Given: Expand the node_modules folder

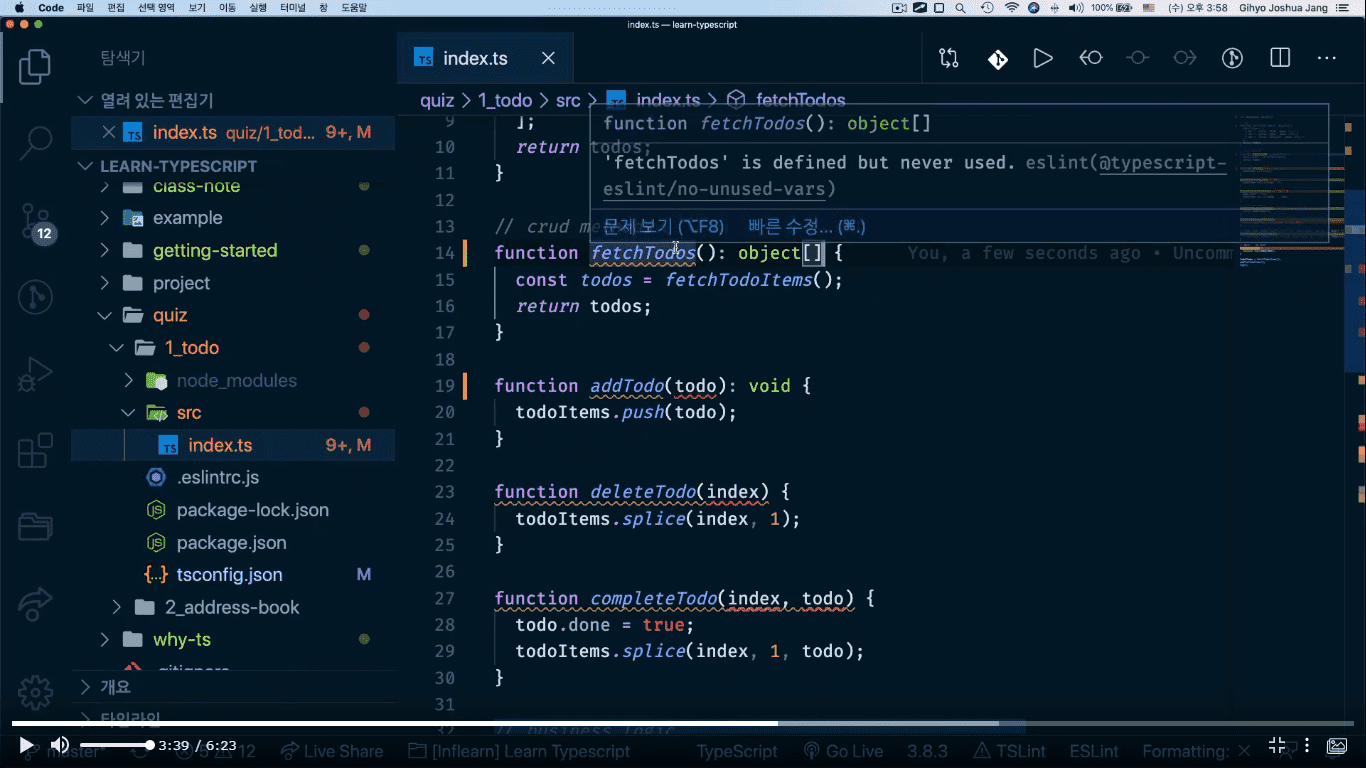Looking at the screenshot, I should [x=236, y=380].
